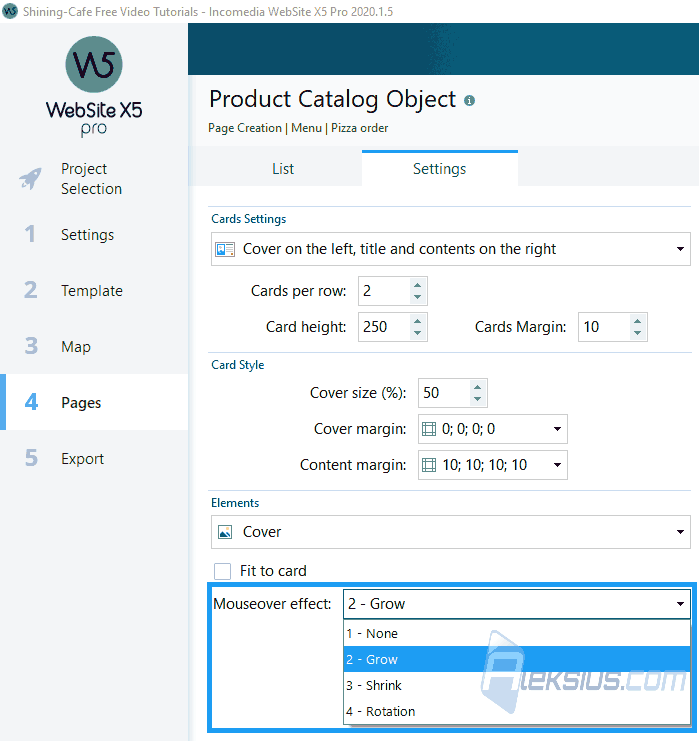Click the info icon beside Product Catalog Object

[469, 101]
